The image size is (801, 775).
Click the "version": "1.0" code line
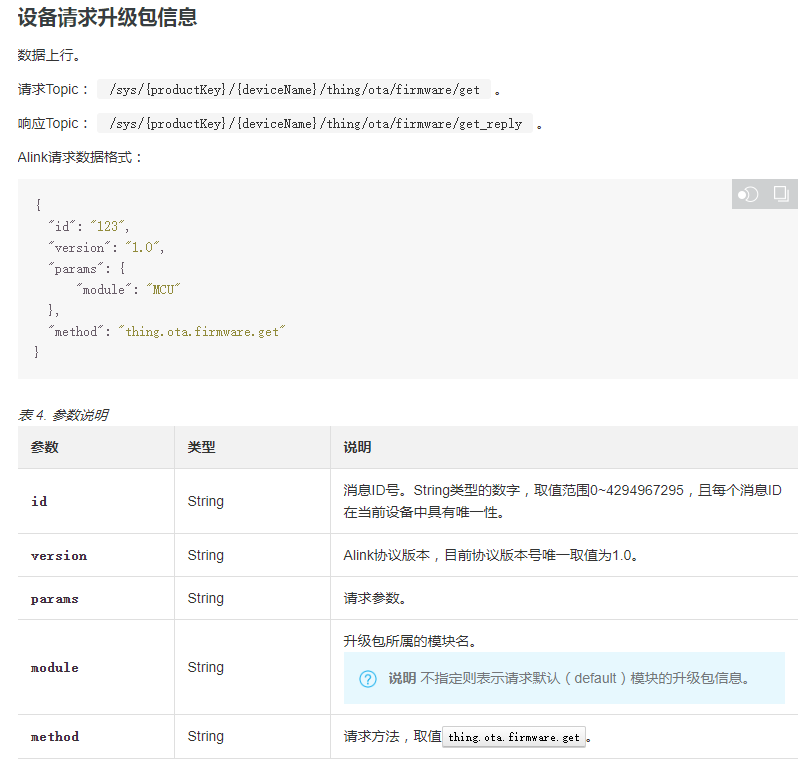click(x=106, y=248)
